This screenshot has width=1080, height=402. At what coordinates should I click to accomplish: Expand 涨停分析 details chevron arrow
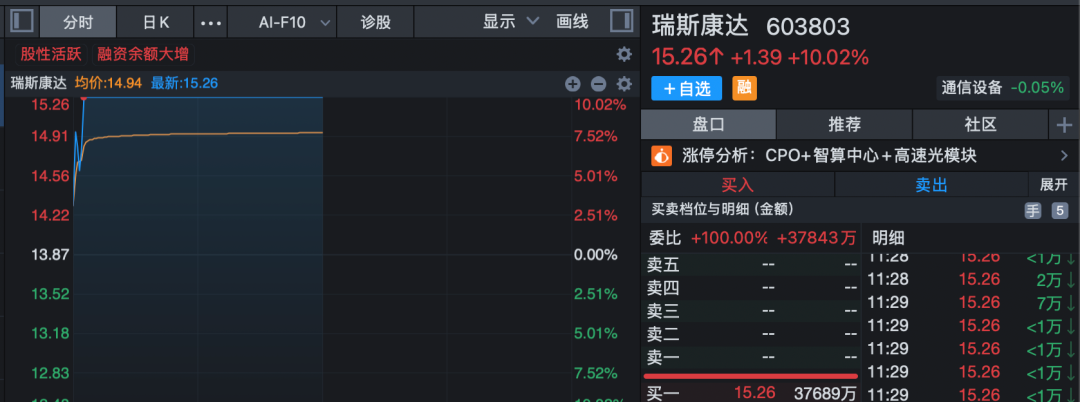tap(1064, 156)
